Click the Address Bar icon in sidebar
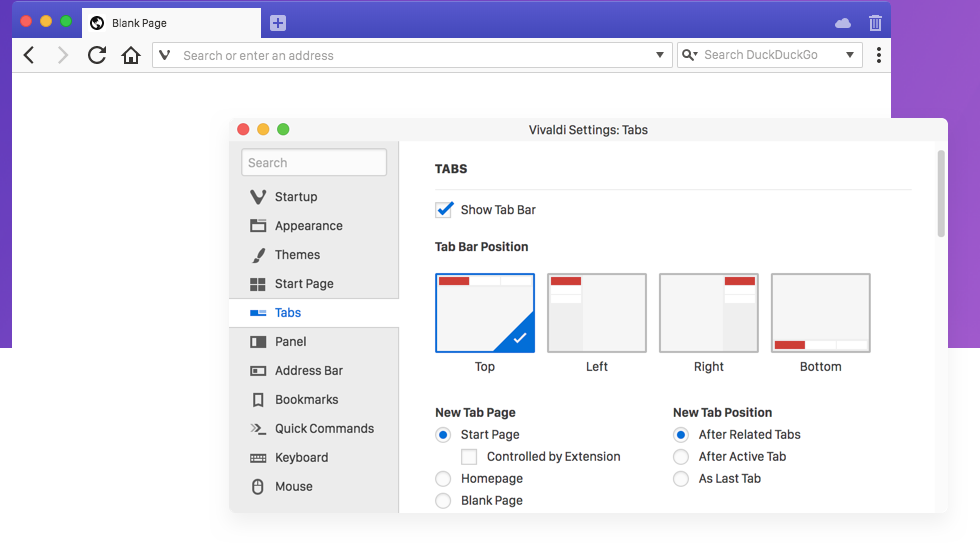980x551 pixels. [258, 371]
